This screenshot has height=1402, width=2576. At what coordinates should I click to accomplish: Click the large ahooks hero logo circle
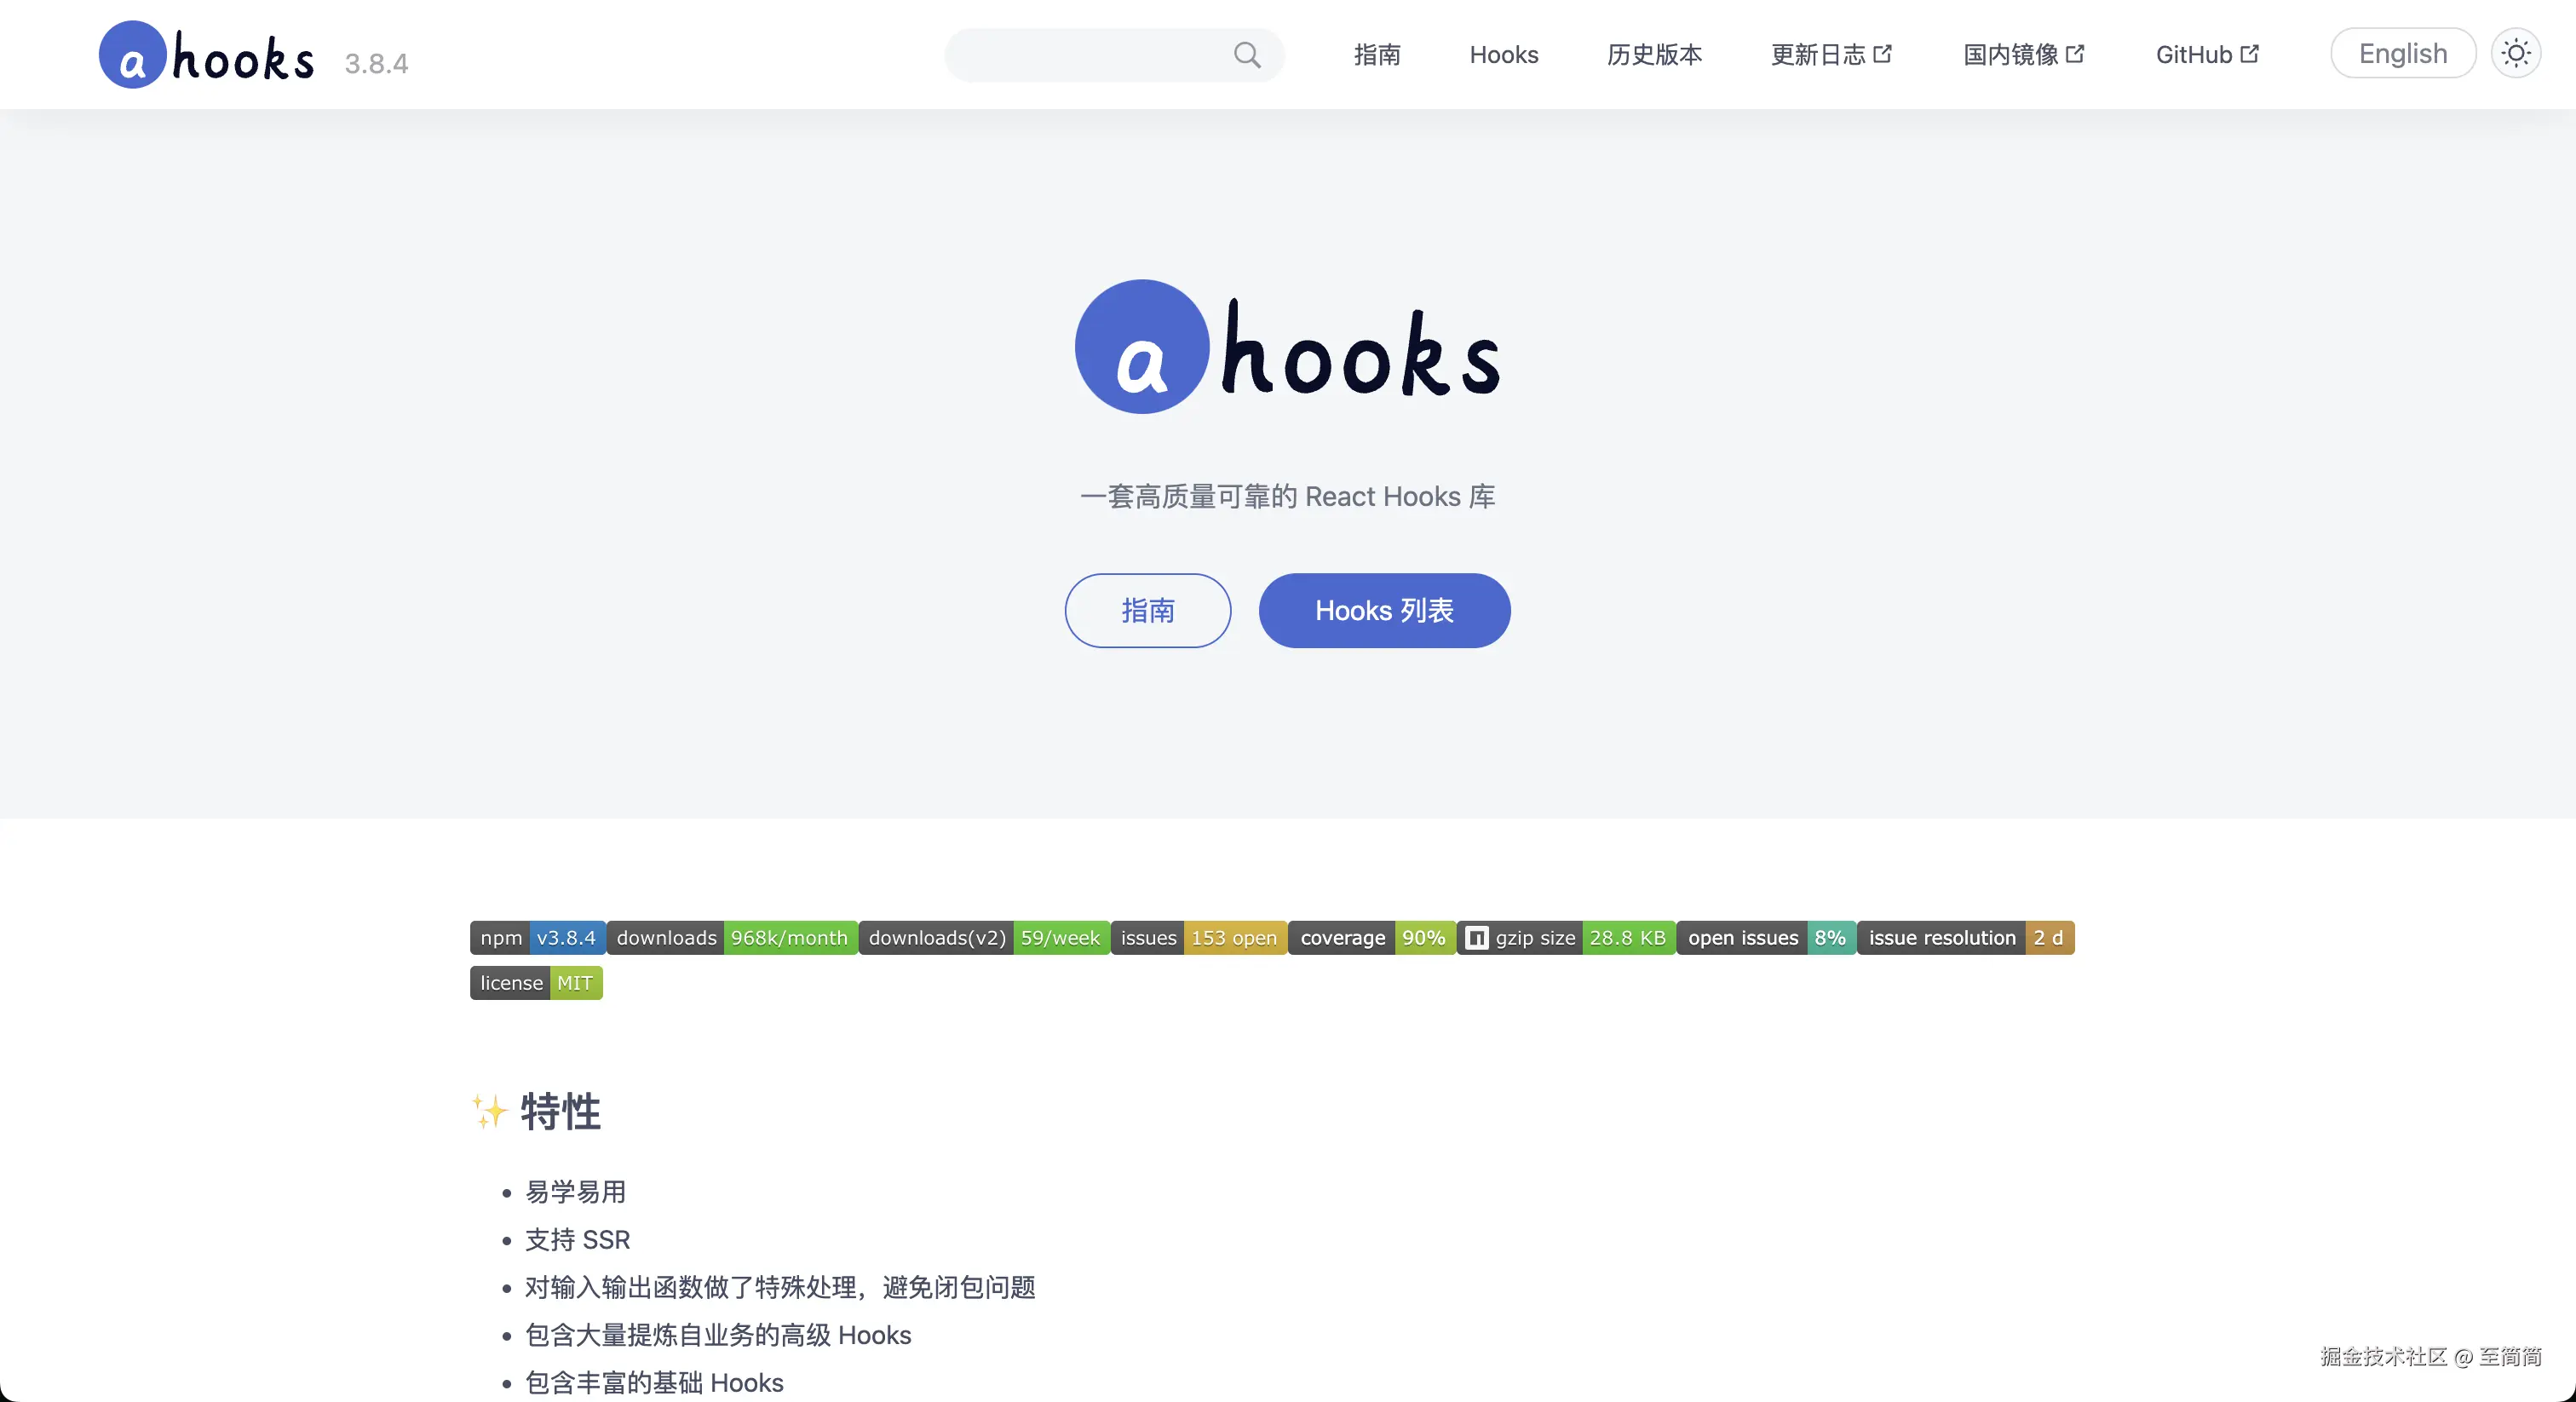[x=1142, y=346]
